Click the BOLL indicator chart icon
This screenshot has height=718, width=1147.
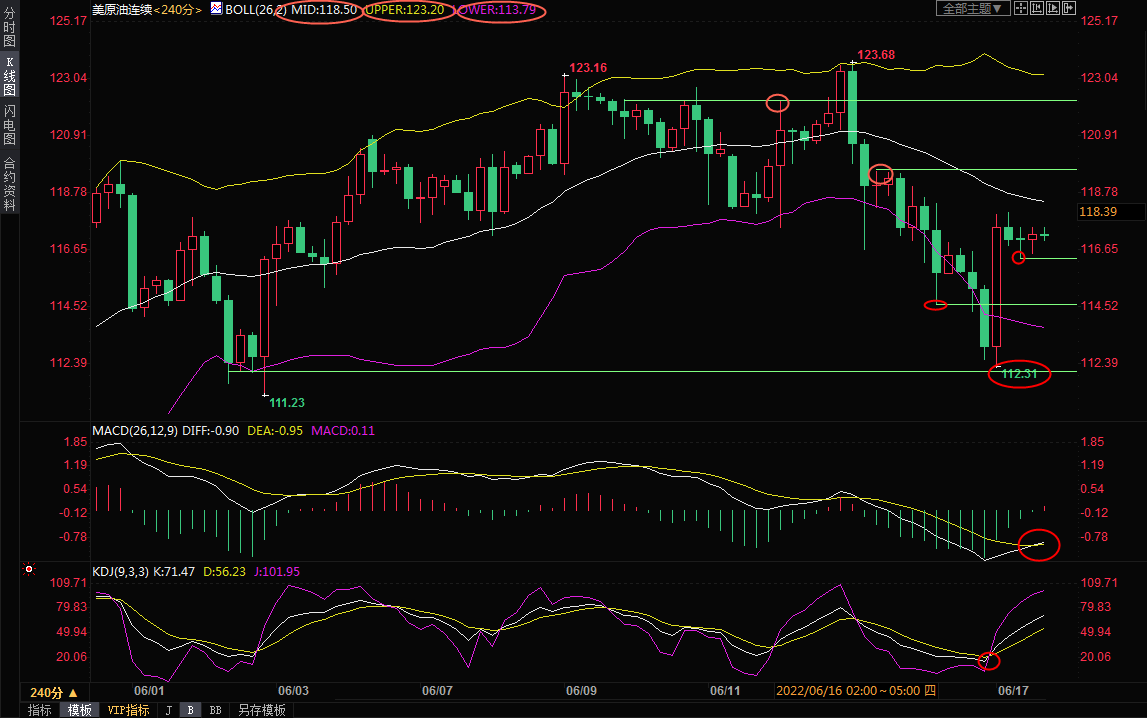215,9
